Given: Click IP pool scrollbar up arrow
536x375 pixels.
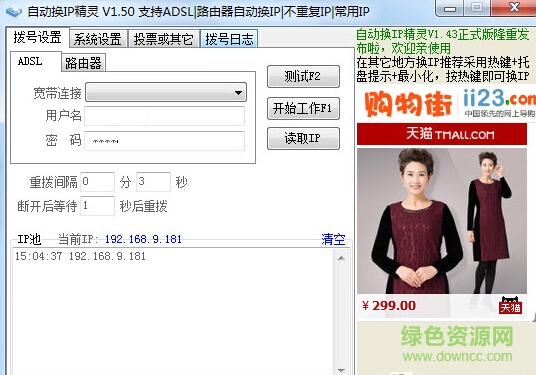Looking at the screenshot, I should pyautogui.click(x=341, y=258).
